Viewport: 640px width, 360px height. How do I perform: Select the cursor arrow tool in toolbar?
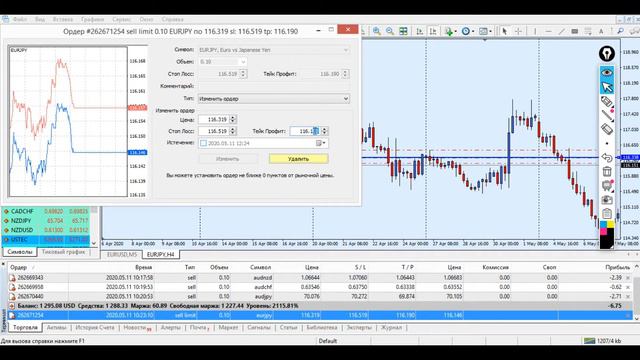(x=504, y=31)
